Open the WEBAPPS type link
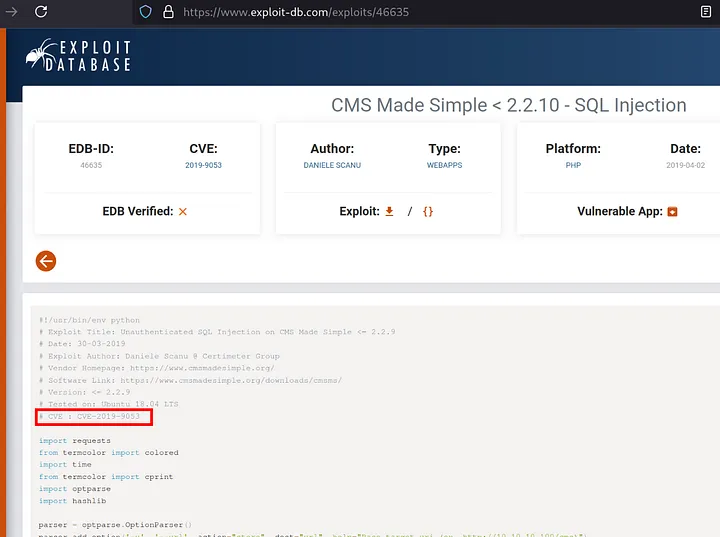This screenshot has width=720, height=537. point(444,165)
